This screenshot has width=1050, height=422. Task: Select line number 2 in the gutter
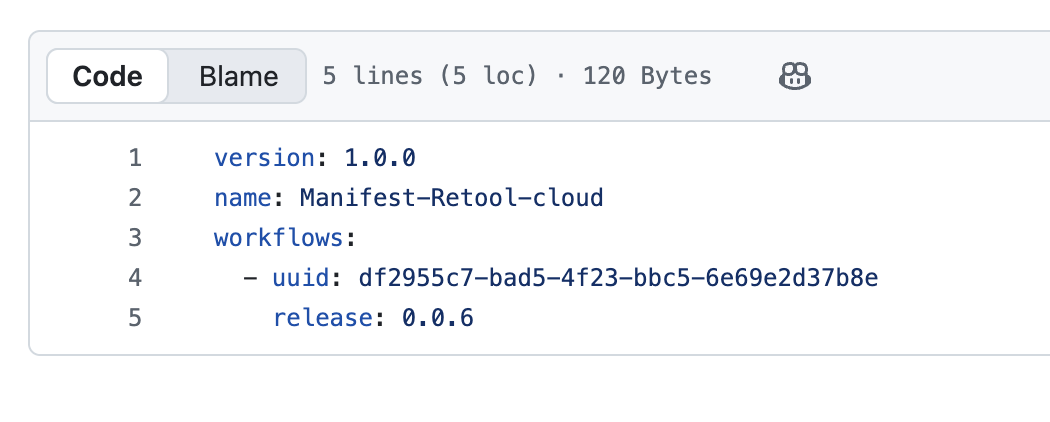[x=135, y=198]
